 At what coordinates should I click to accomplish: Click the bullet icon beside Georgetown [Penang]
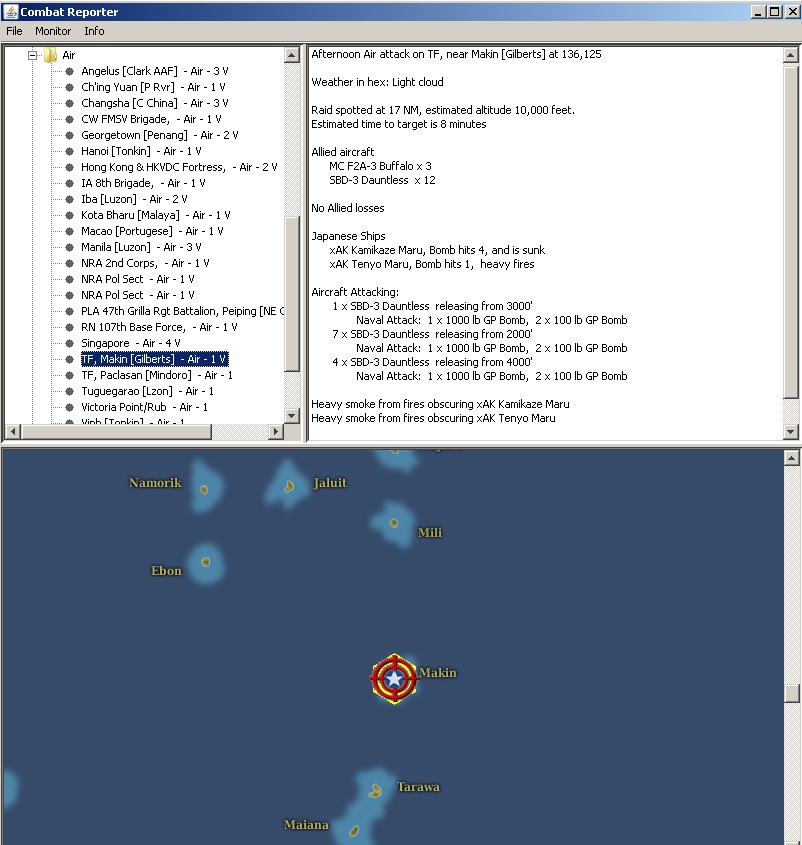point(69,135)
